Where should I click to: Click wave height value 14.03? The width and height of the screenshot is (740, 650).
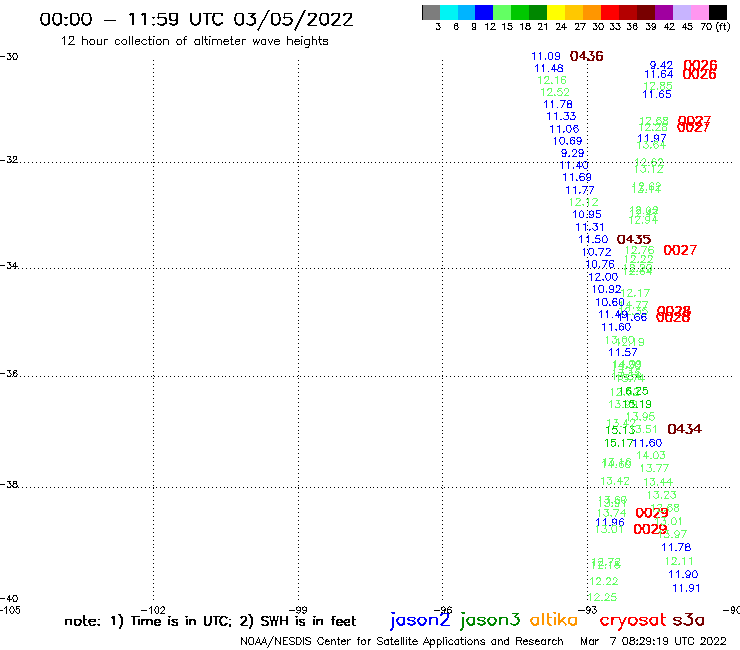click(x=651, y=456)
